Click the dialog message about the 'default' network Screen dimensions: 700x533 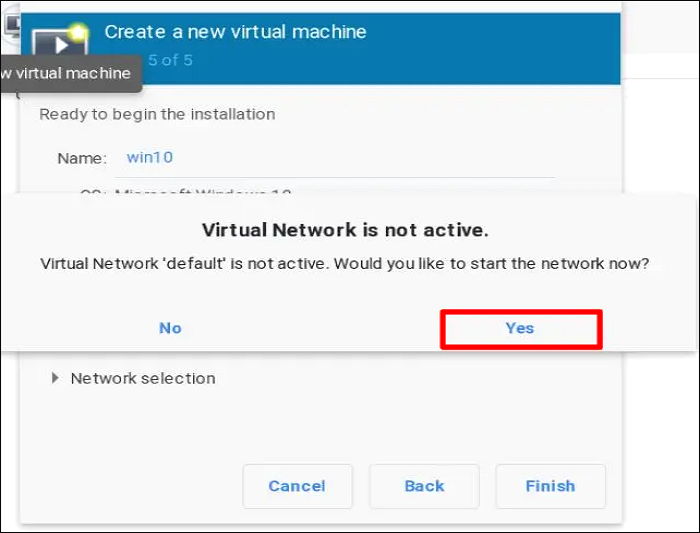pos(345,264)
